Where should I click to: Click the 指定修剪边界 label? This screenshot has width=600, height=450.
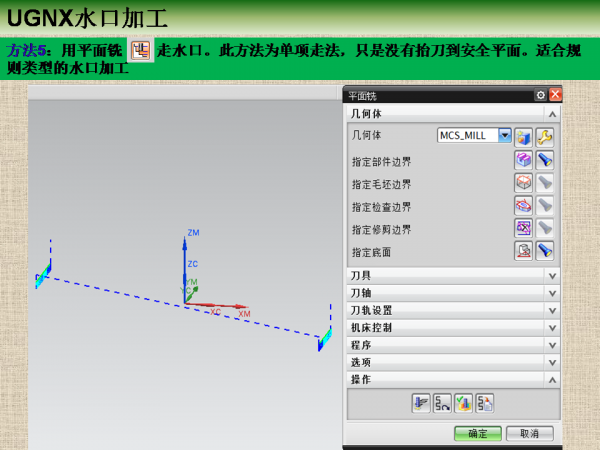[x=382, y=230]
